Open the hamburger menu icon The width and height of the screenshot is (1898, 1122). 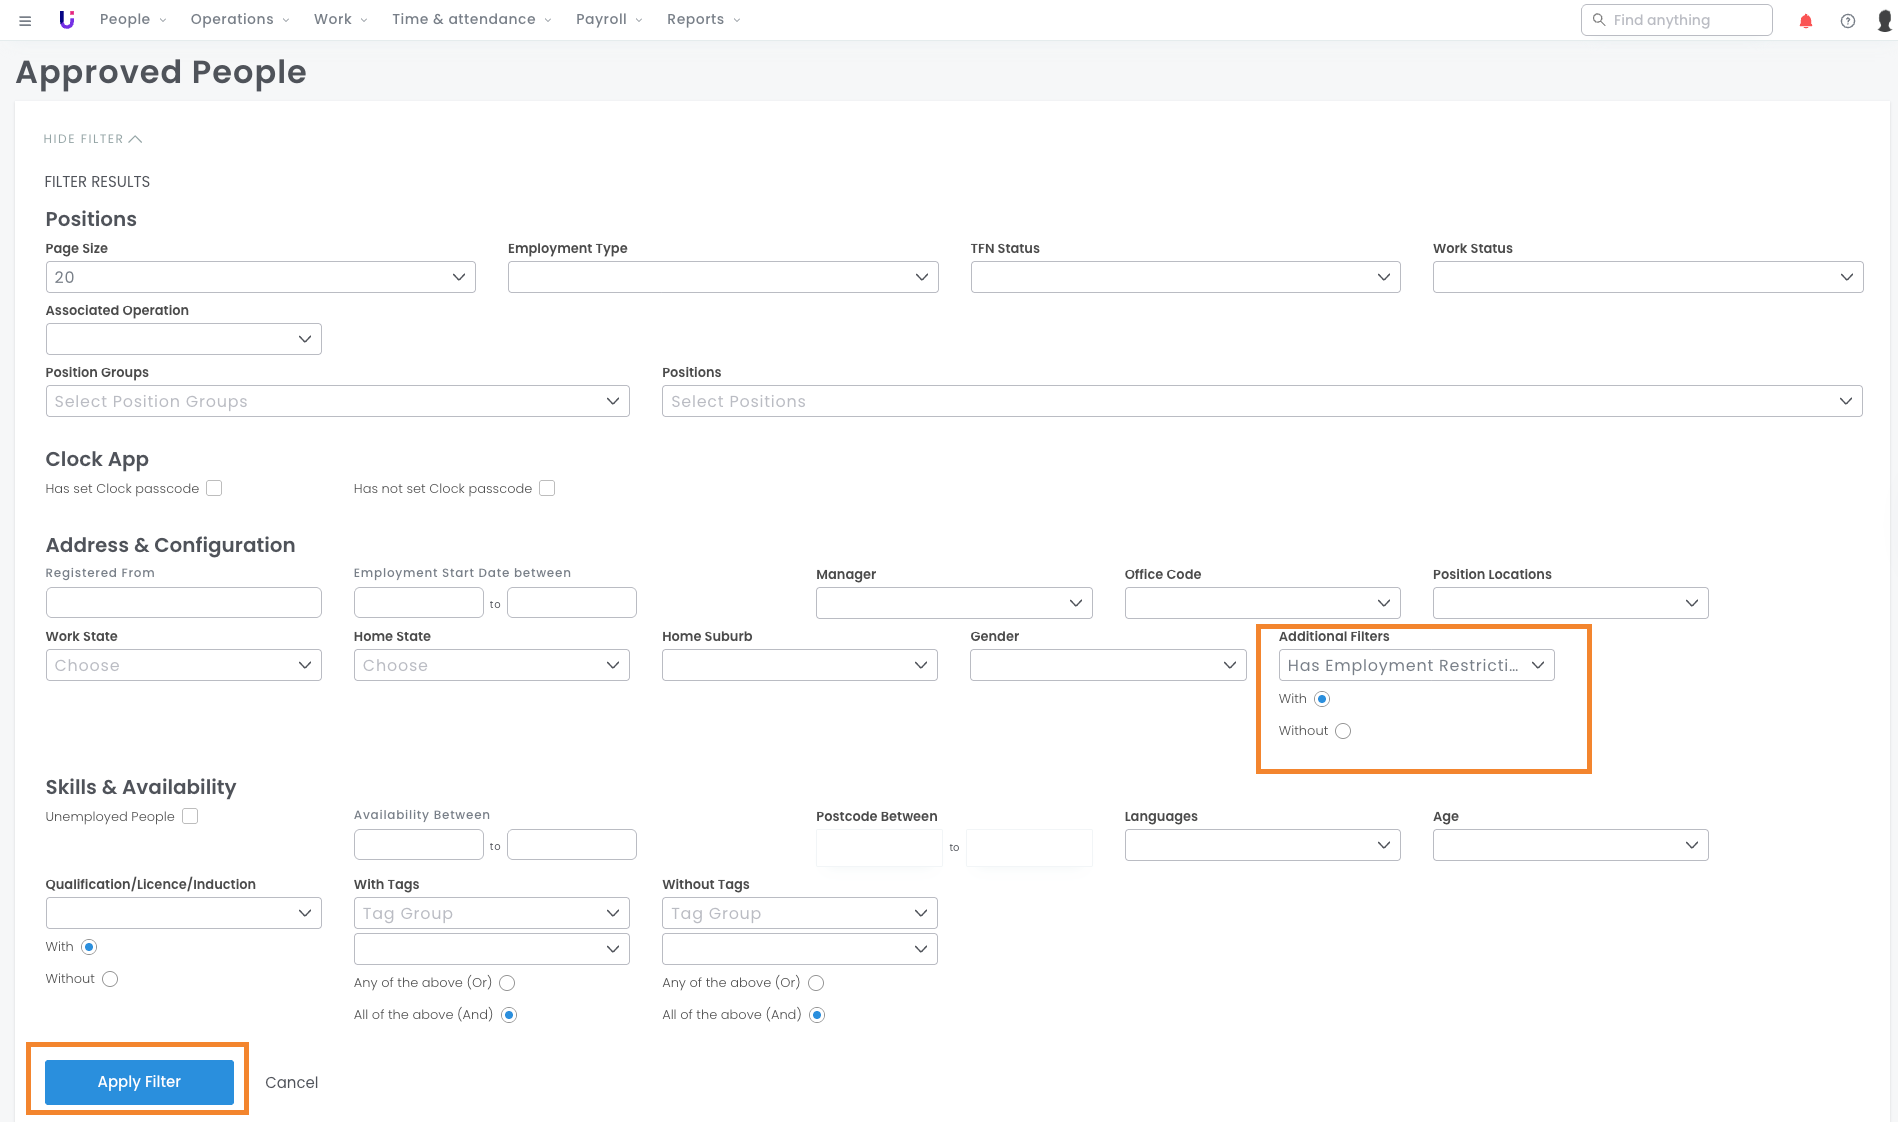click(x=25, y=20)
